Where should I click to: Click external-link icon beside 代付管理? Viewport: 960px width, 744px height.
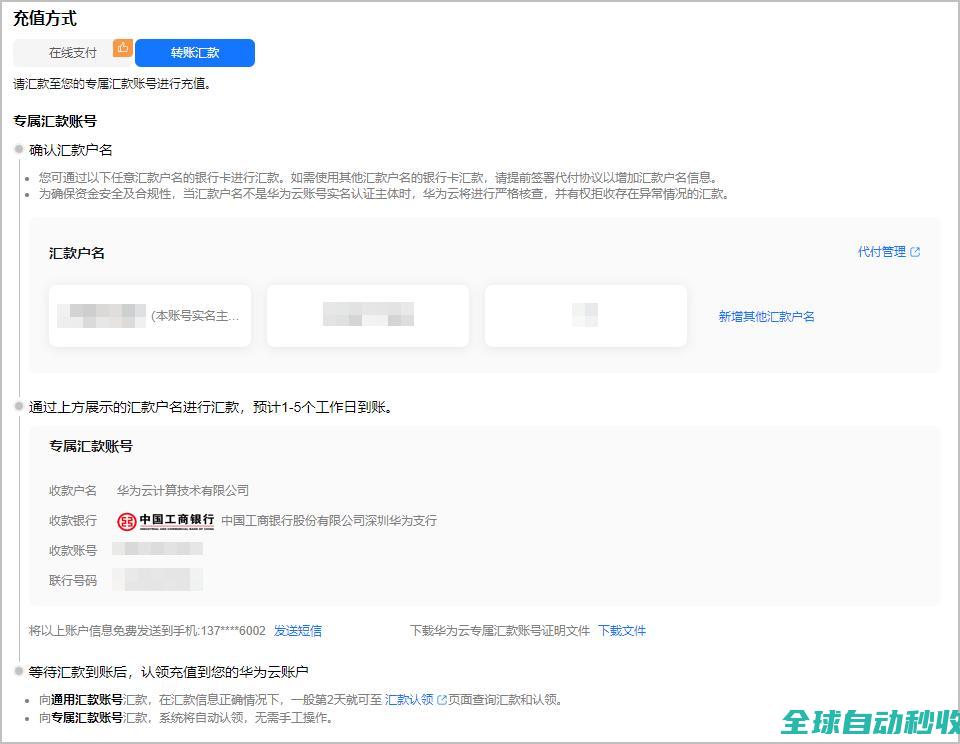pyautogui.click(x=915, y=252)
